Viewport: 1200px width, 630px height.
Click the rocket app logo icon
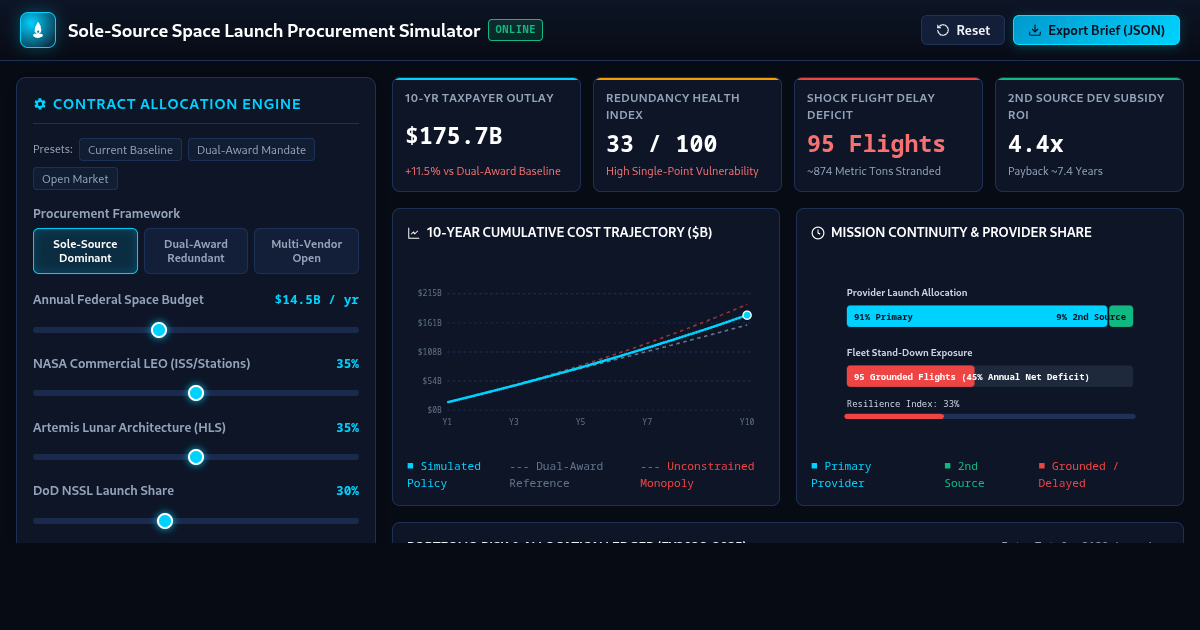click(x=38, y=30)
